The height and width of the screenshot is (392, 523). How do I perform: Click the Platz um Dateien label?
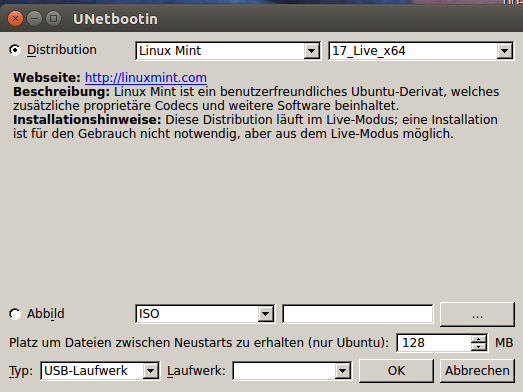(x=199, y=343)
